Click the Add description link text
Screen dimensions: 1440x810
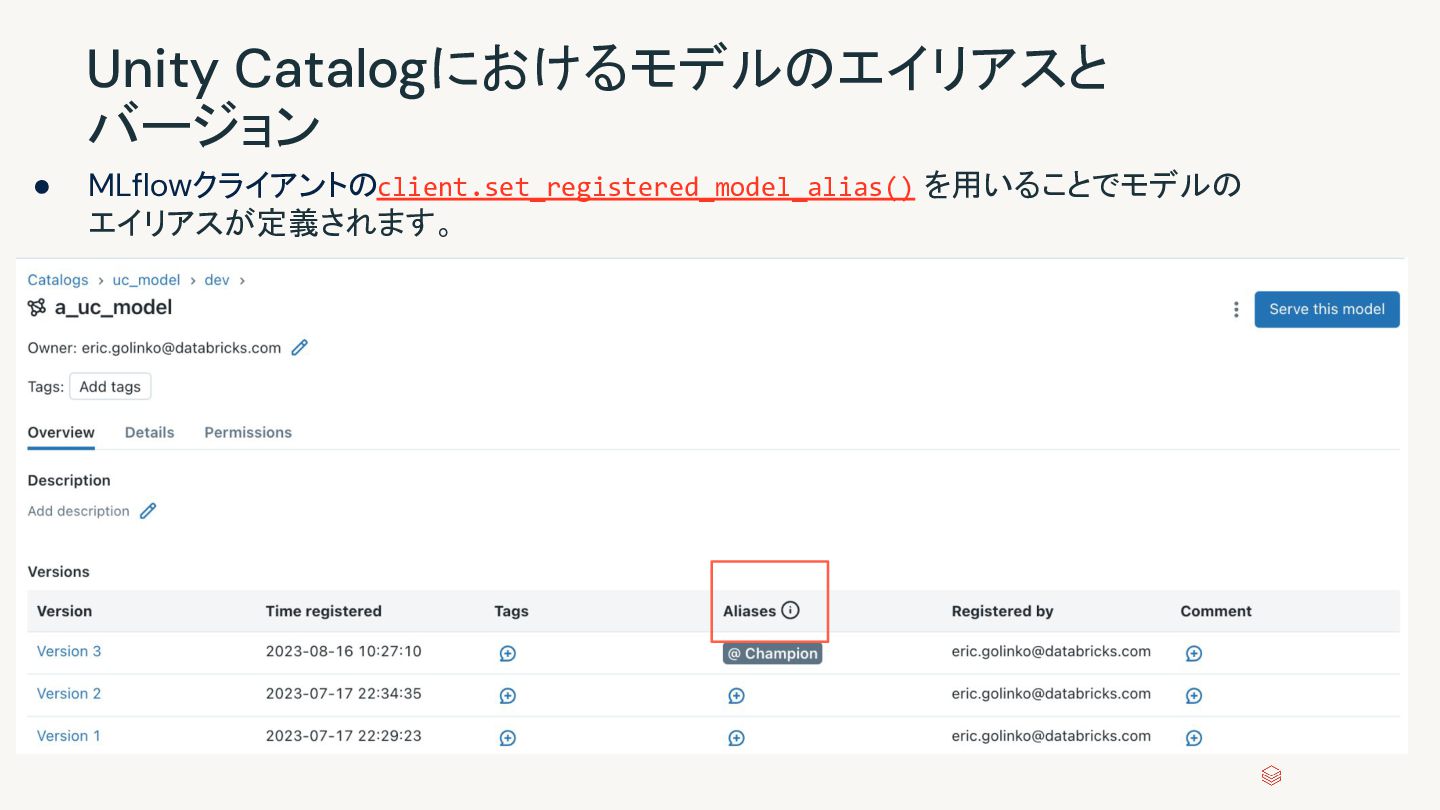[79, 511]
